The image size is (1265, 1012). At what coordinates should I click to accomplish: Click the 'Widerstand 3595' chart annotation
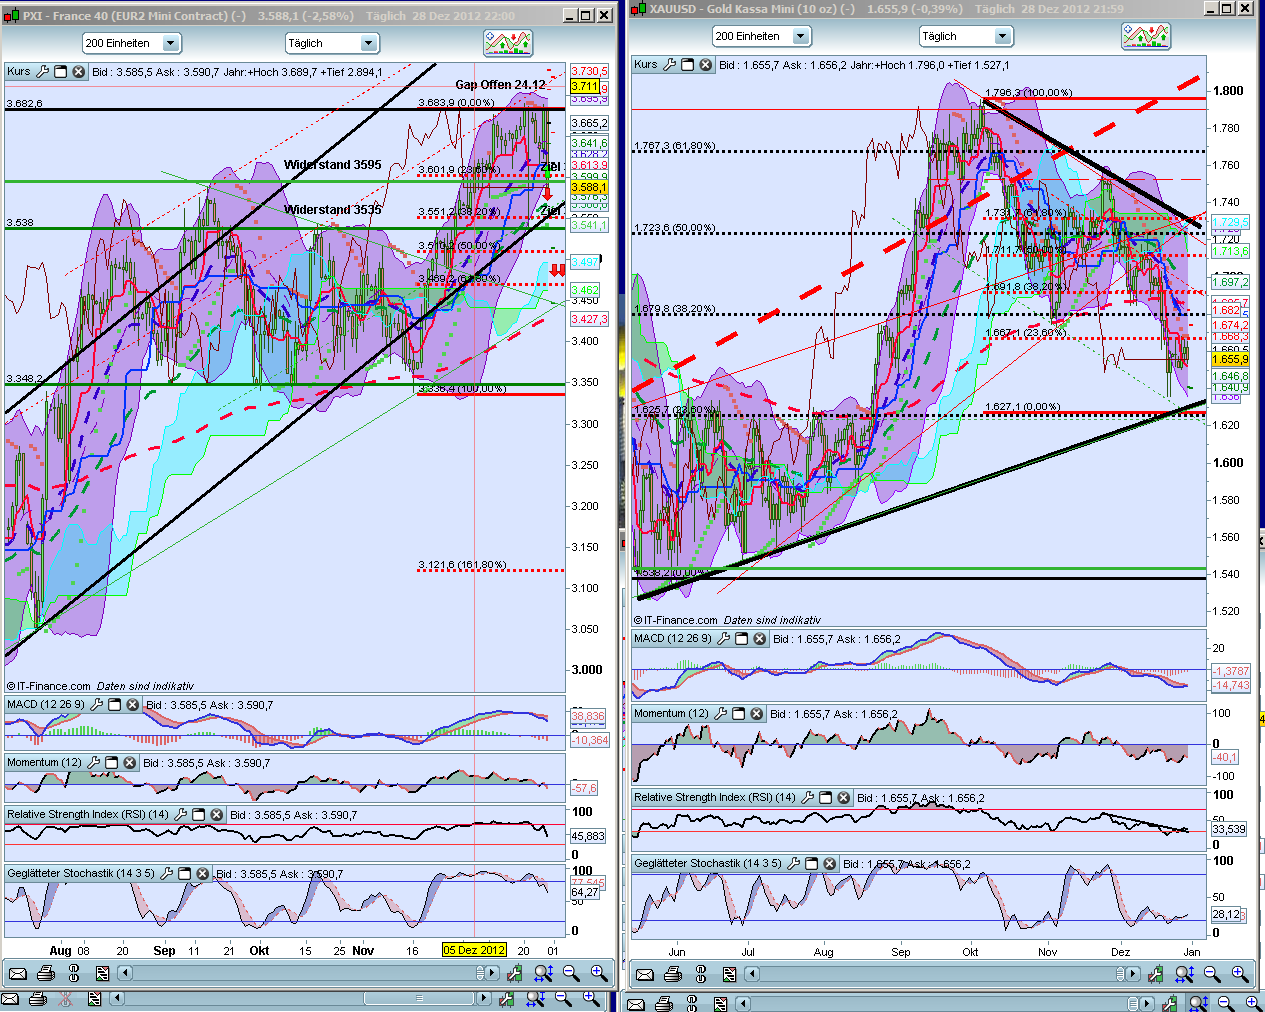pos(332,165)
